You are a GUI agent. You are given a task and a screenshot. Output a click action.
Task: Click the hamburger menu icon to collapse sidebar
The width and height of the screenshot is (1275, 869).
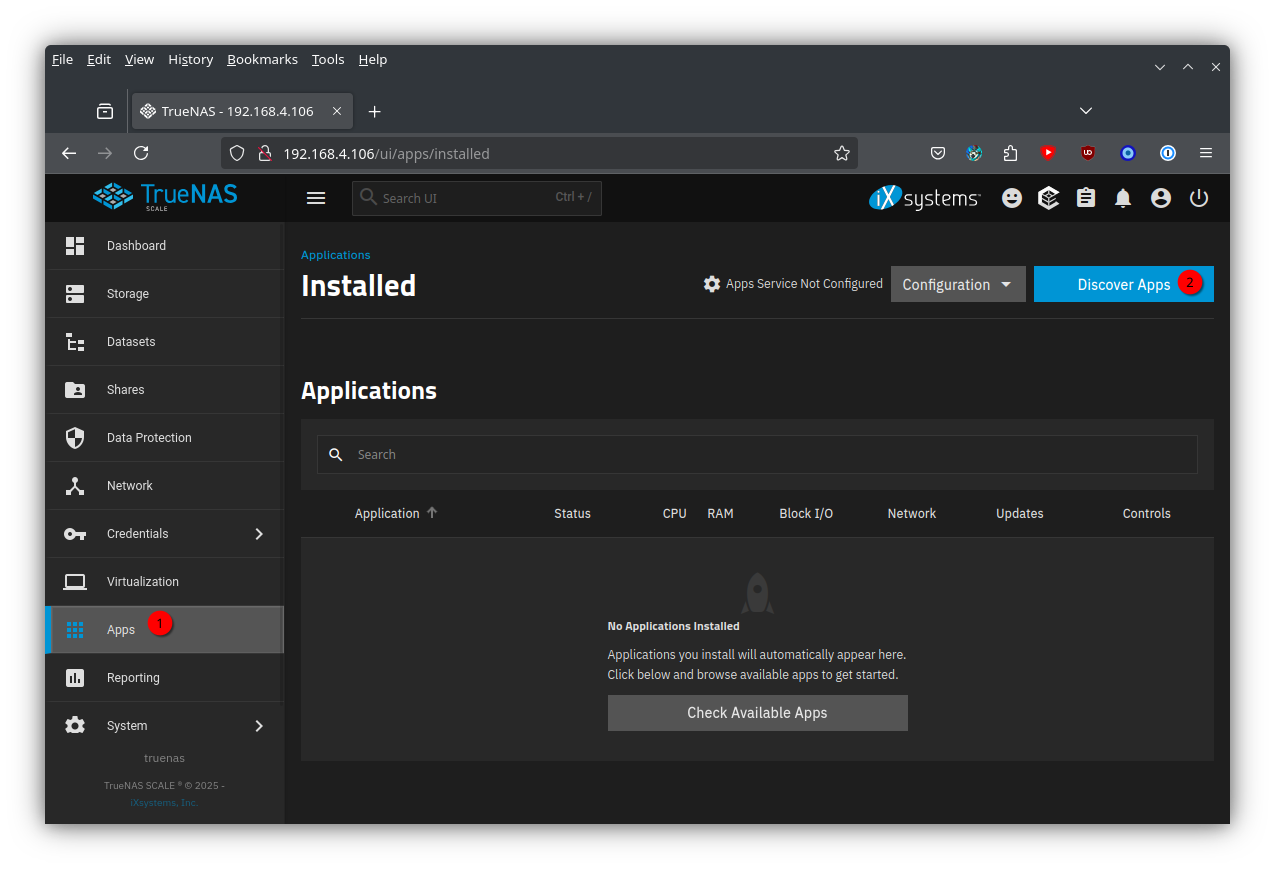pyautogui.click(x=316, y=198)
